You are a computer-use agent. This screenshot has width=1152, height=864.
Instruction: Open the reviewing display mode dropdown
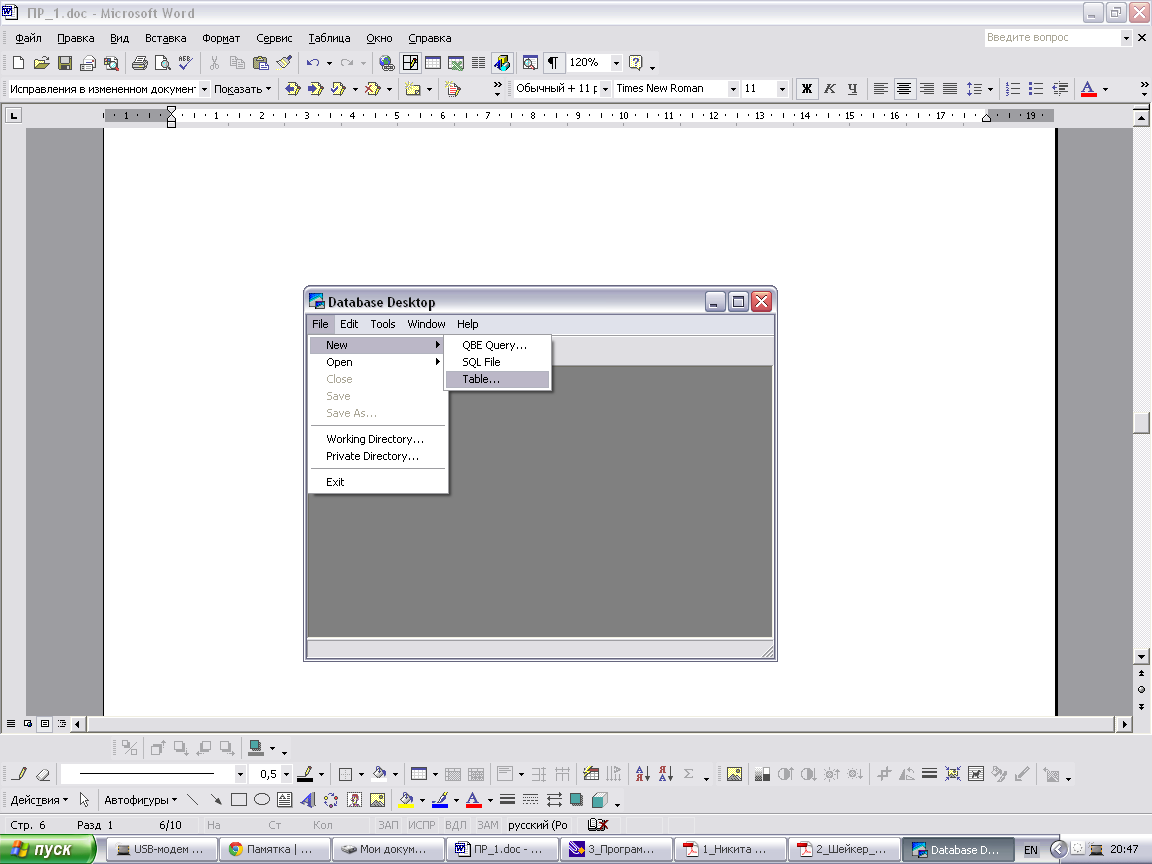204,89
